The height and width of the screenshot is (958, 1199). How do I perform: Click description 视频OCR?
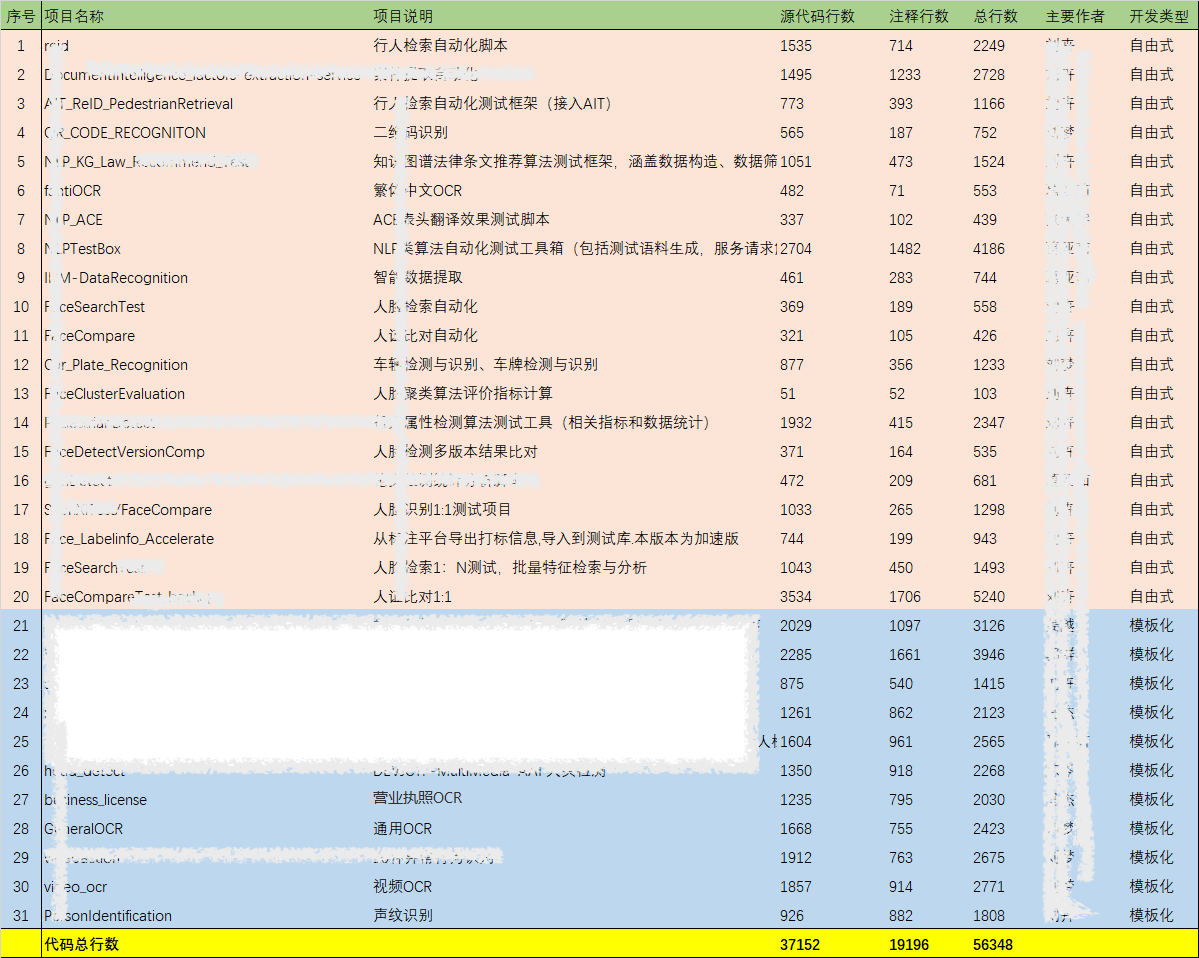point(402,888)
